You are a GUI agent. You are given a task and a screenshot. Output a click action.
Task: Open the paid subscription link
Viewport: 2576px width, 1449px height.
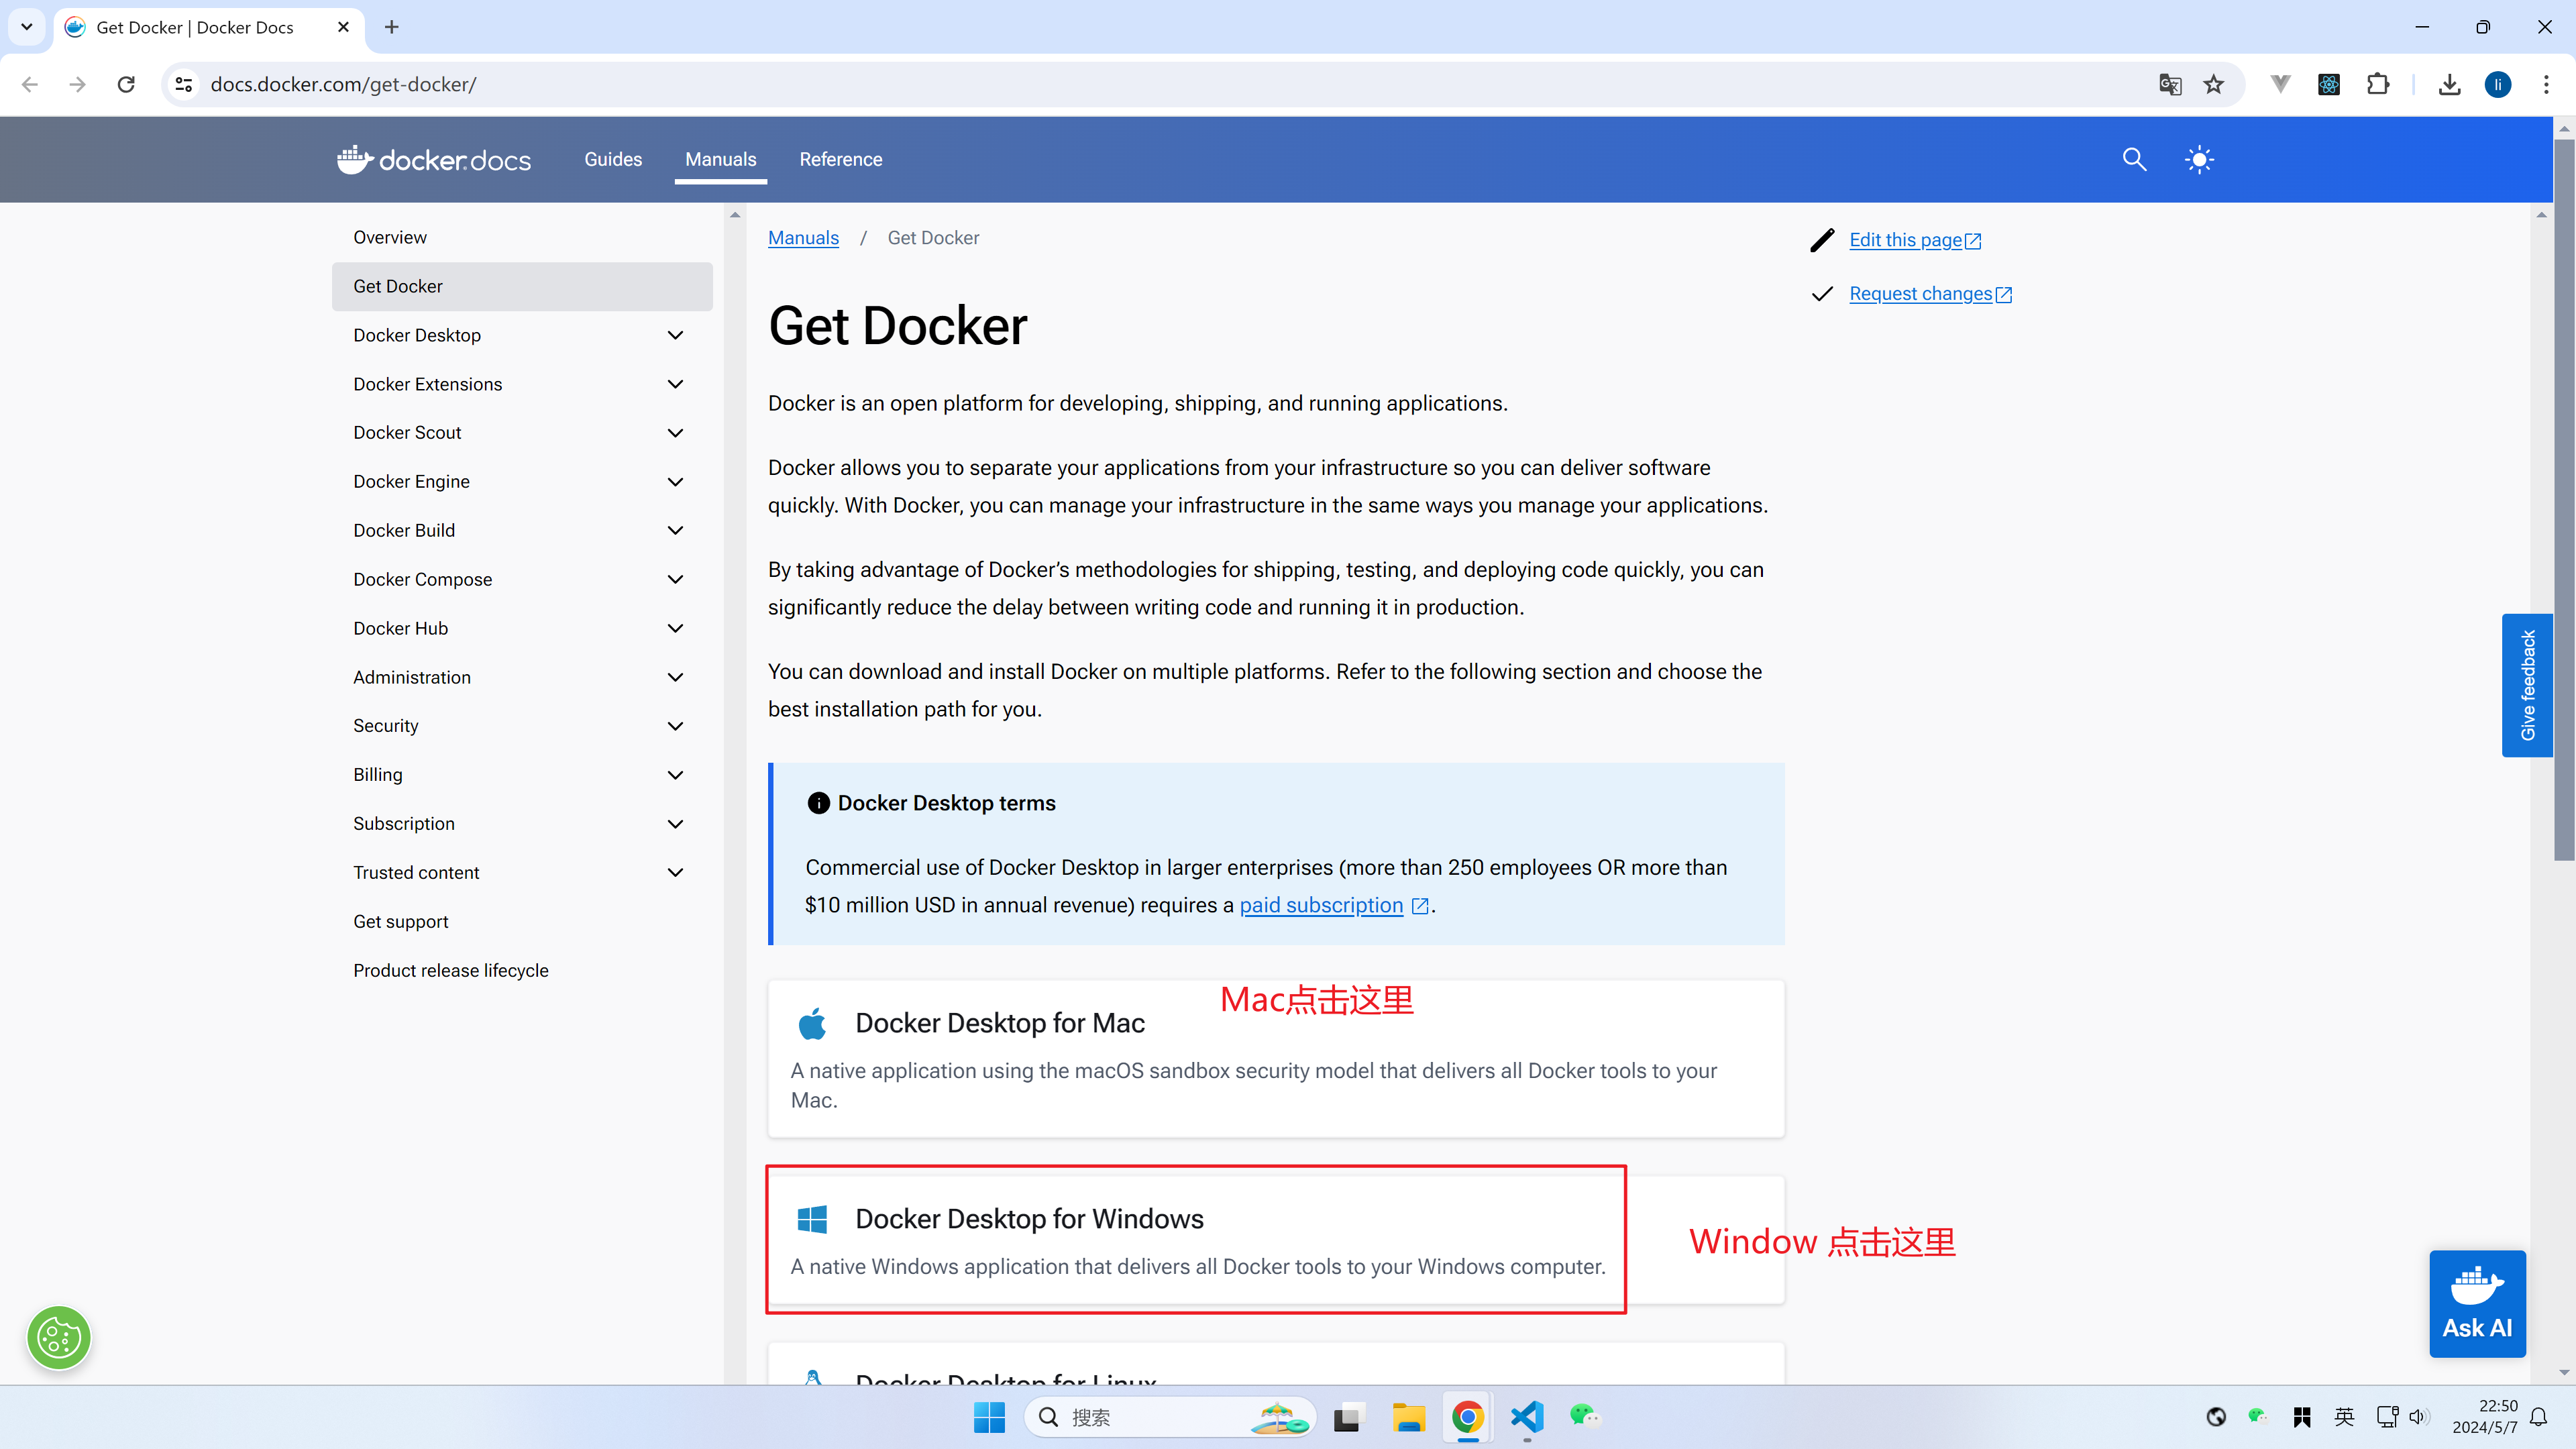click(1334, 906)
